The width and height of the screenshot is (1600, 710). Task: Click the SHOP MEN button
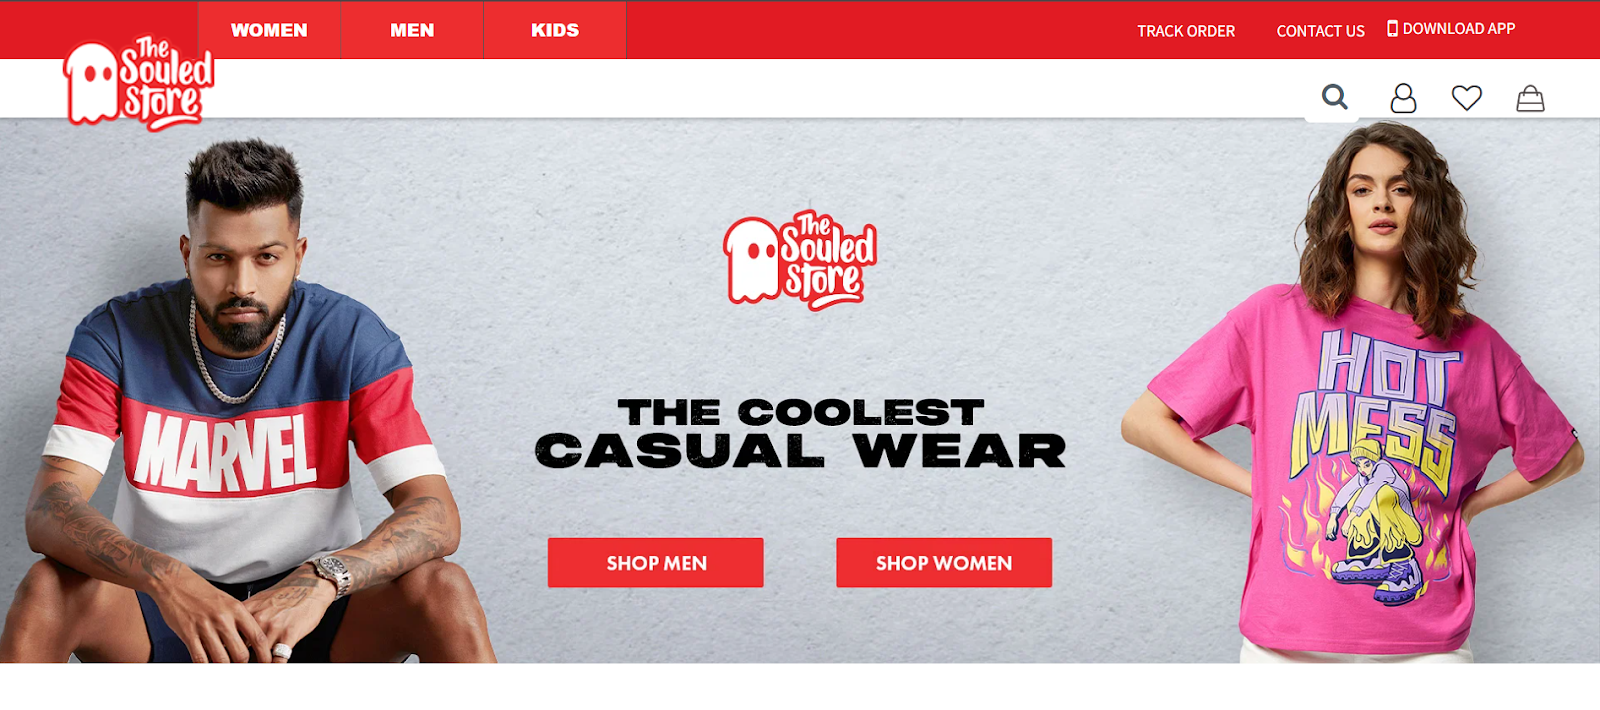coord(656,563)
